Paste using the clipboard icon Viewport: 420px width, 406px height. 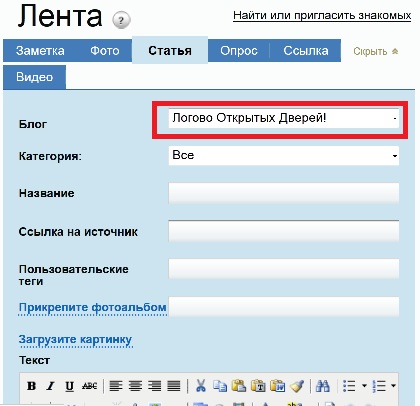[239, 386]
